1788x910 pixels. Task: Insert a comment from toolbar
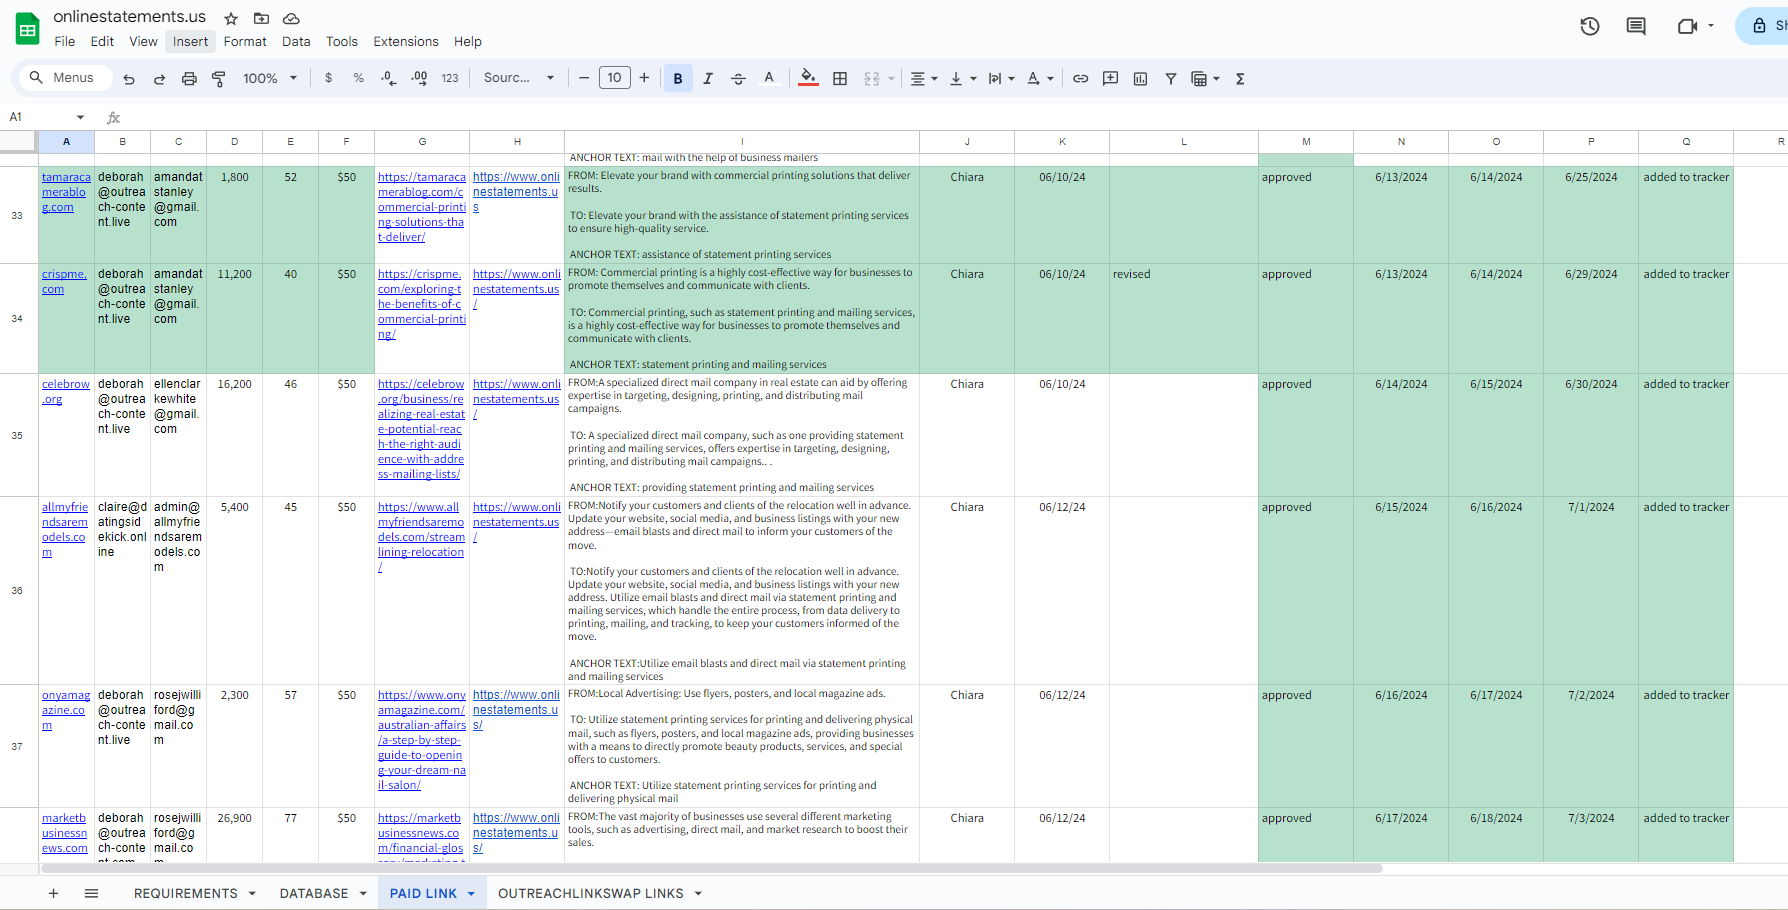pos(1110,78)
